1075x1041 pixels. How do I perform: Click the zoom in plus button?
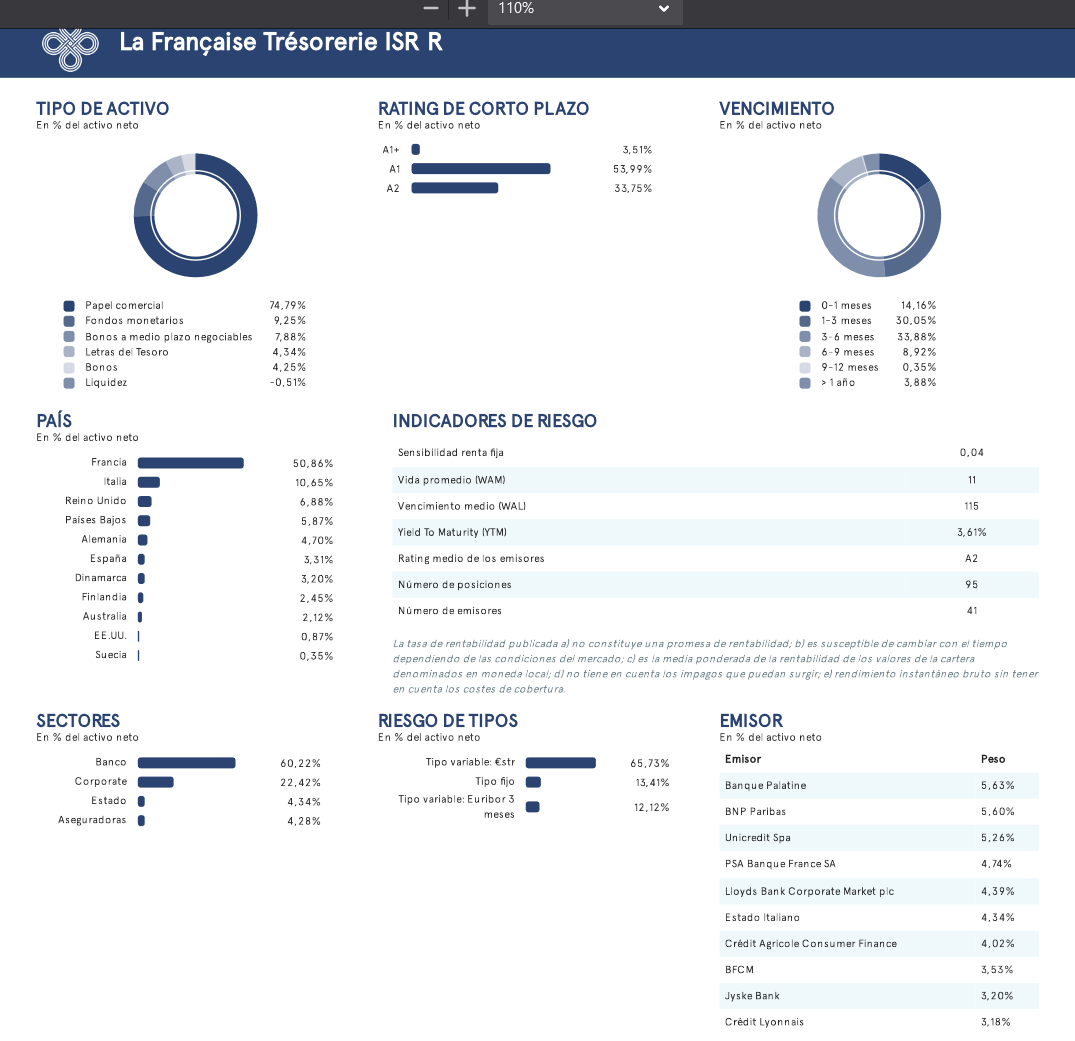tap(467, 9)
